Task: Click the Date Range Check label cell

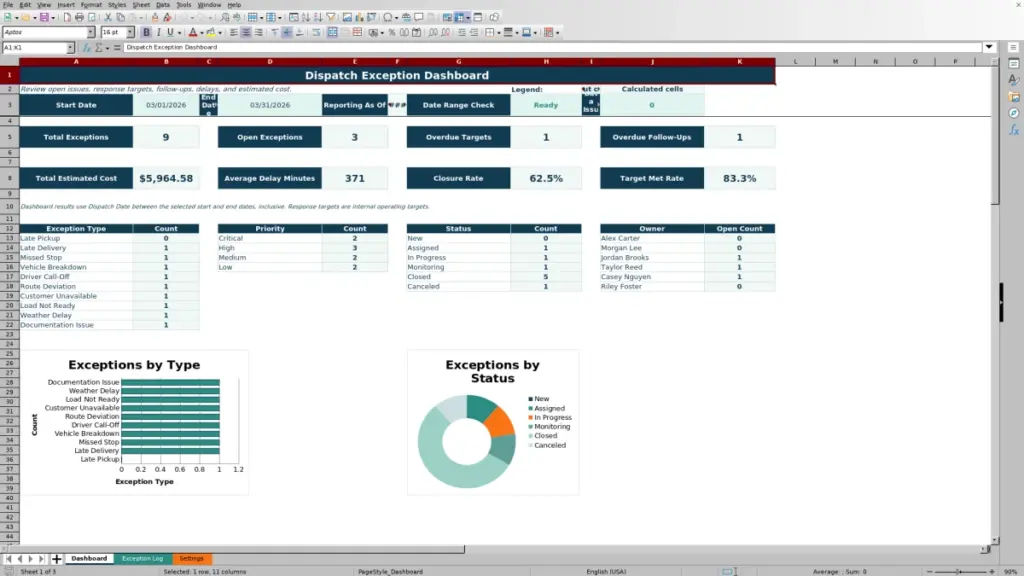Action: 458,105
